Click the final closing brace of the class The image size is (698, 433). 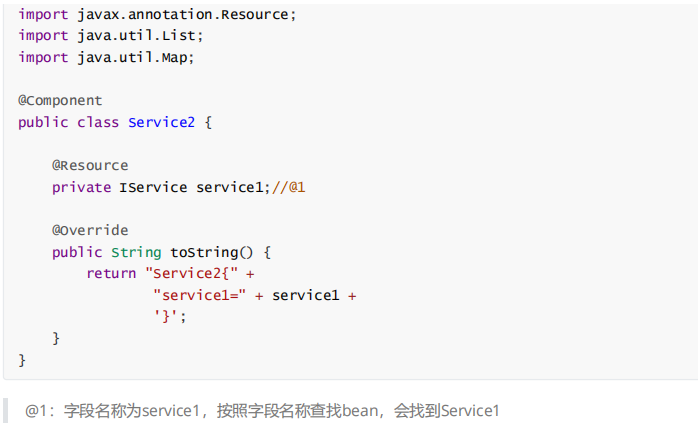22,360
